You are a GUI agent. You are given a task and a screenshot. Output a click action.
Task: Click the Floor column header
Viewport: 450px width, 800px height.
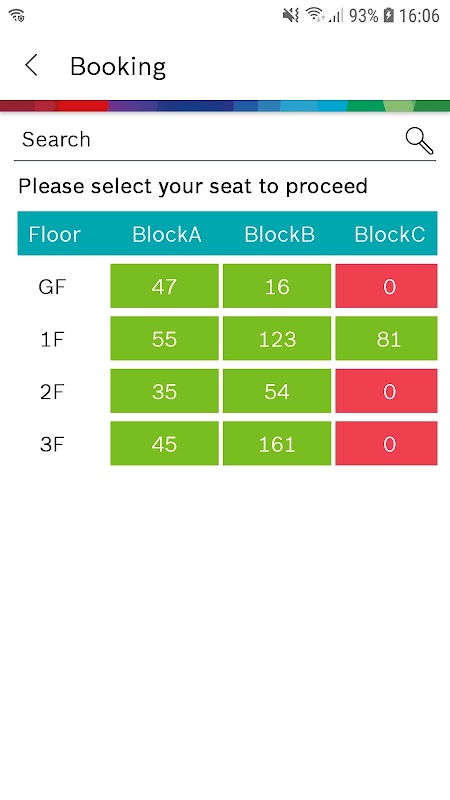tap(54, 234)
